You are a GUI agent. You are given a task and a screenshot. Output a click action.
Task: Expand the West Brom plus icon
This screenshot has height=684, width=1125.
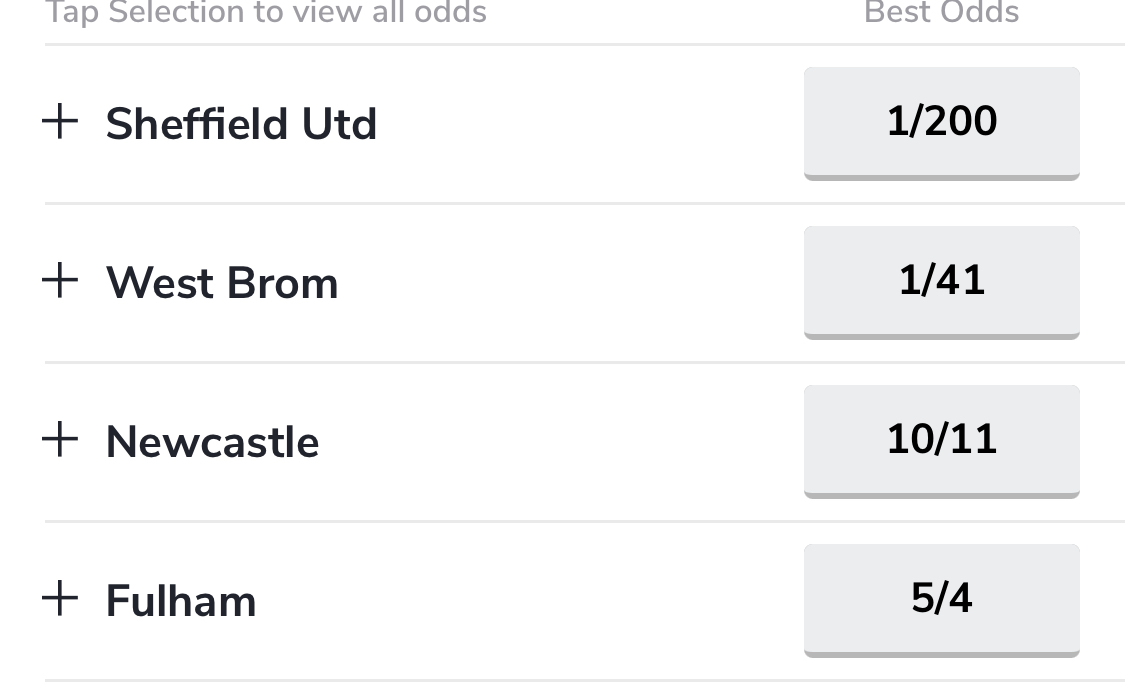60,280
